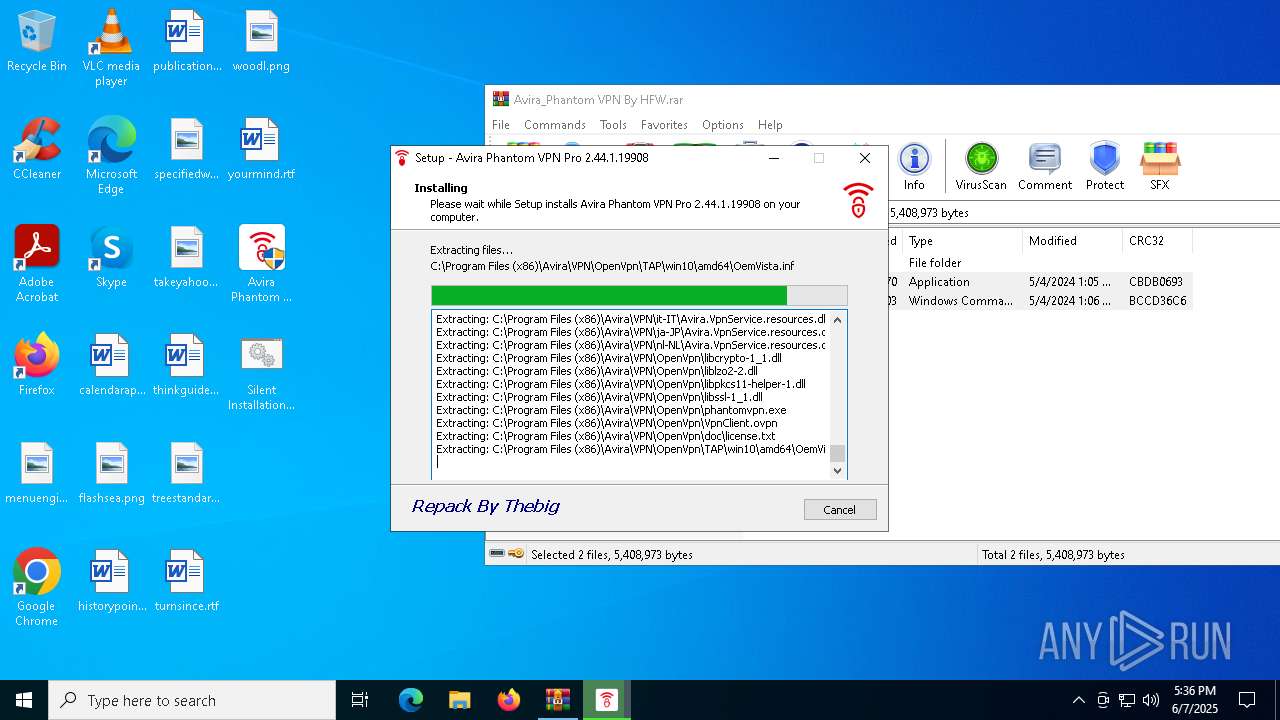Open WinRAR Favorites menu
1280x720 pixels.
click(x=664, y=125)
